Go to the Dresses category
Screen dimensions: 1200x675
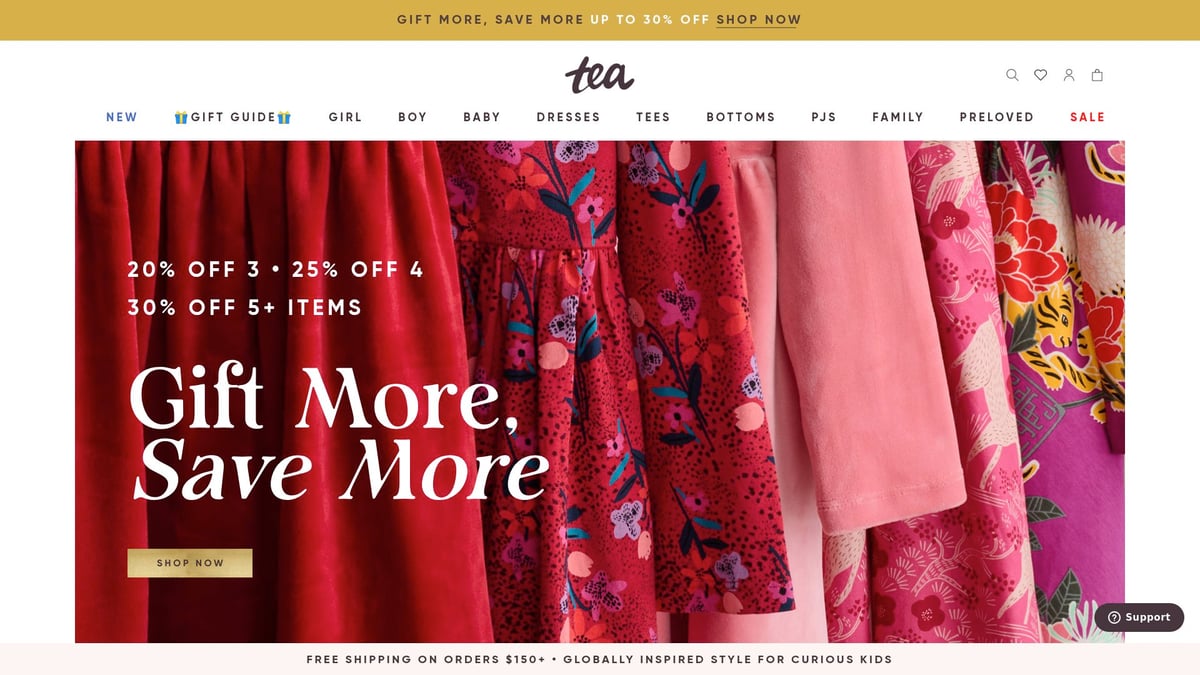[x=568, y=117]
